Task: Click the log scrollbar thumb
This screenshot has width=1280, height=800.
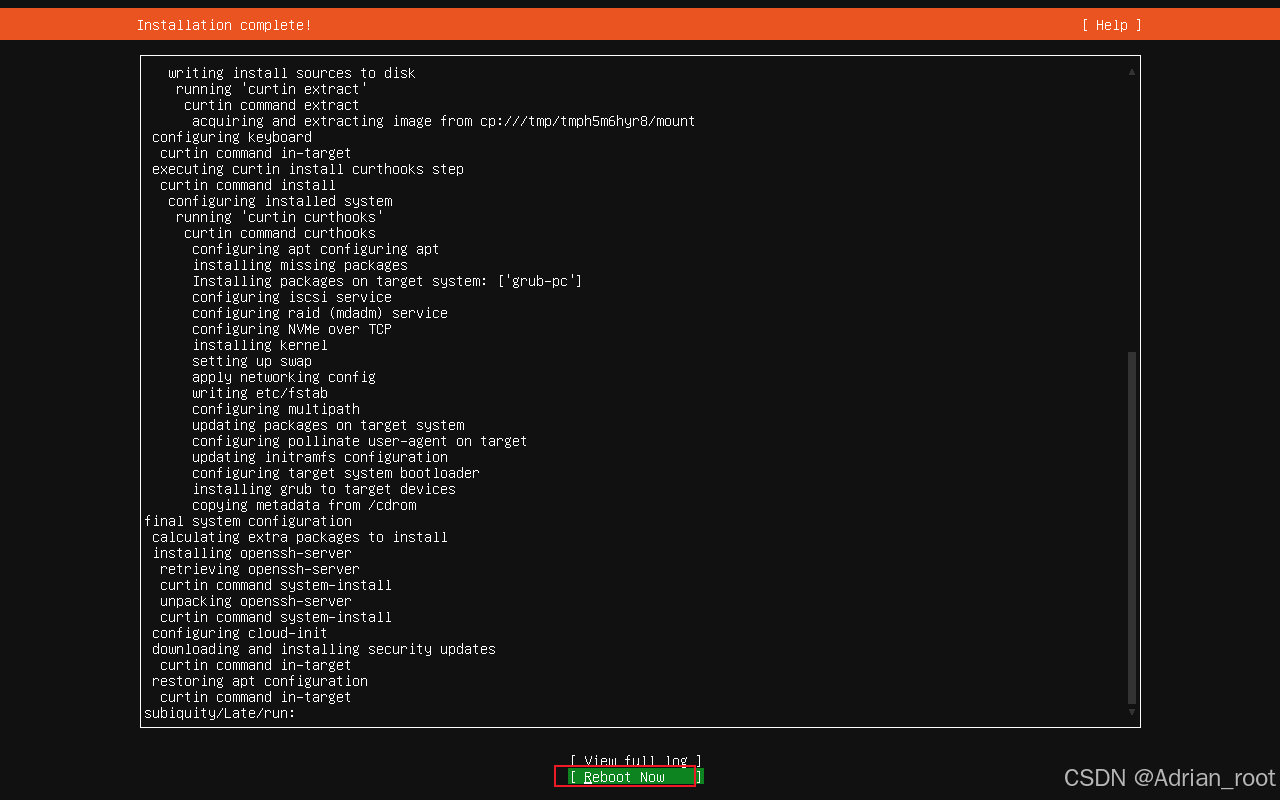Action: tap(1132, 527)
